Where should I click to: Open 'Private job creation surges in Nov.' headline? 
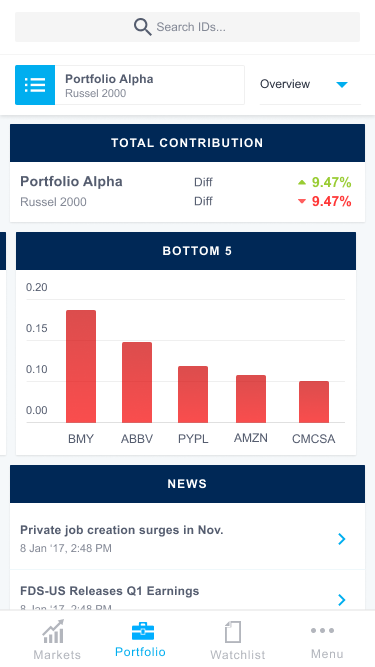click(x=122, y=530)
